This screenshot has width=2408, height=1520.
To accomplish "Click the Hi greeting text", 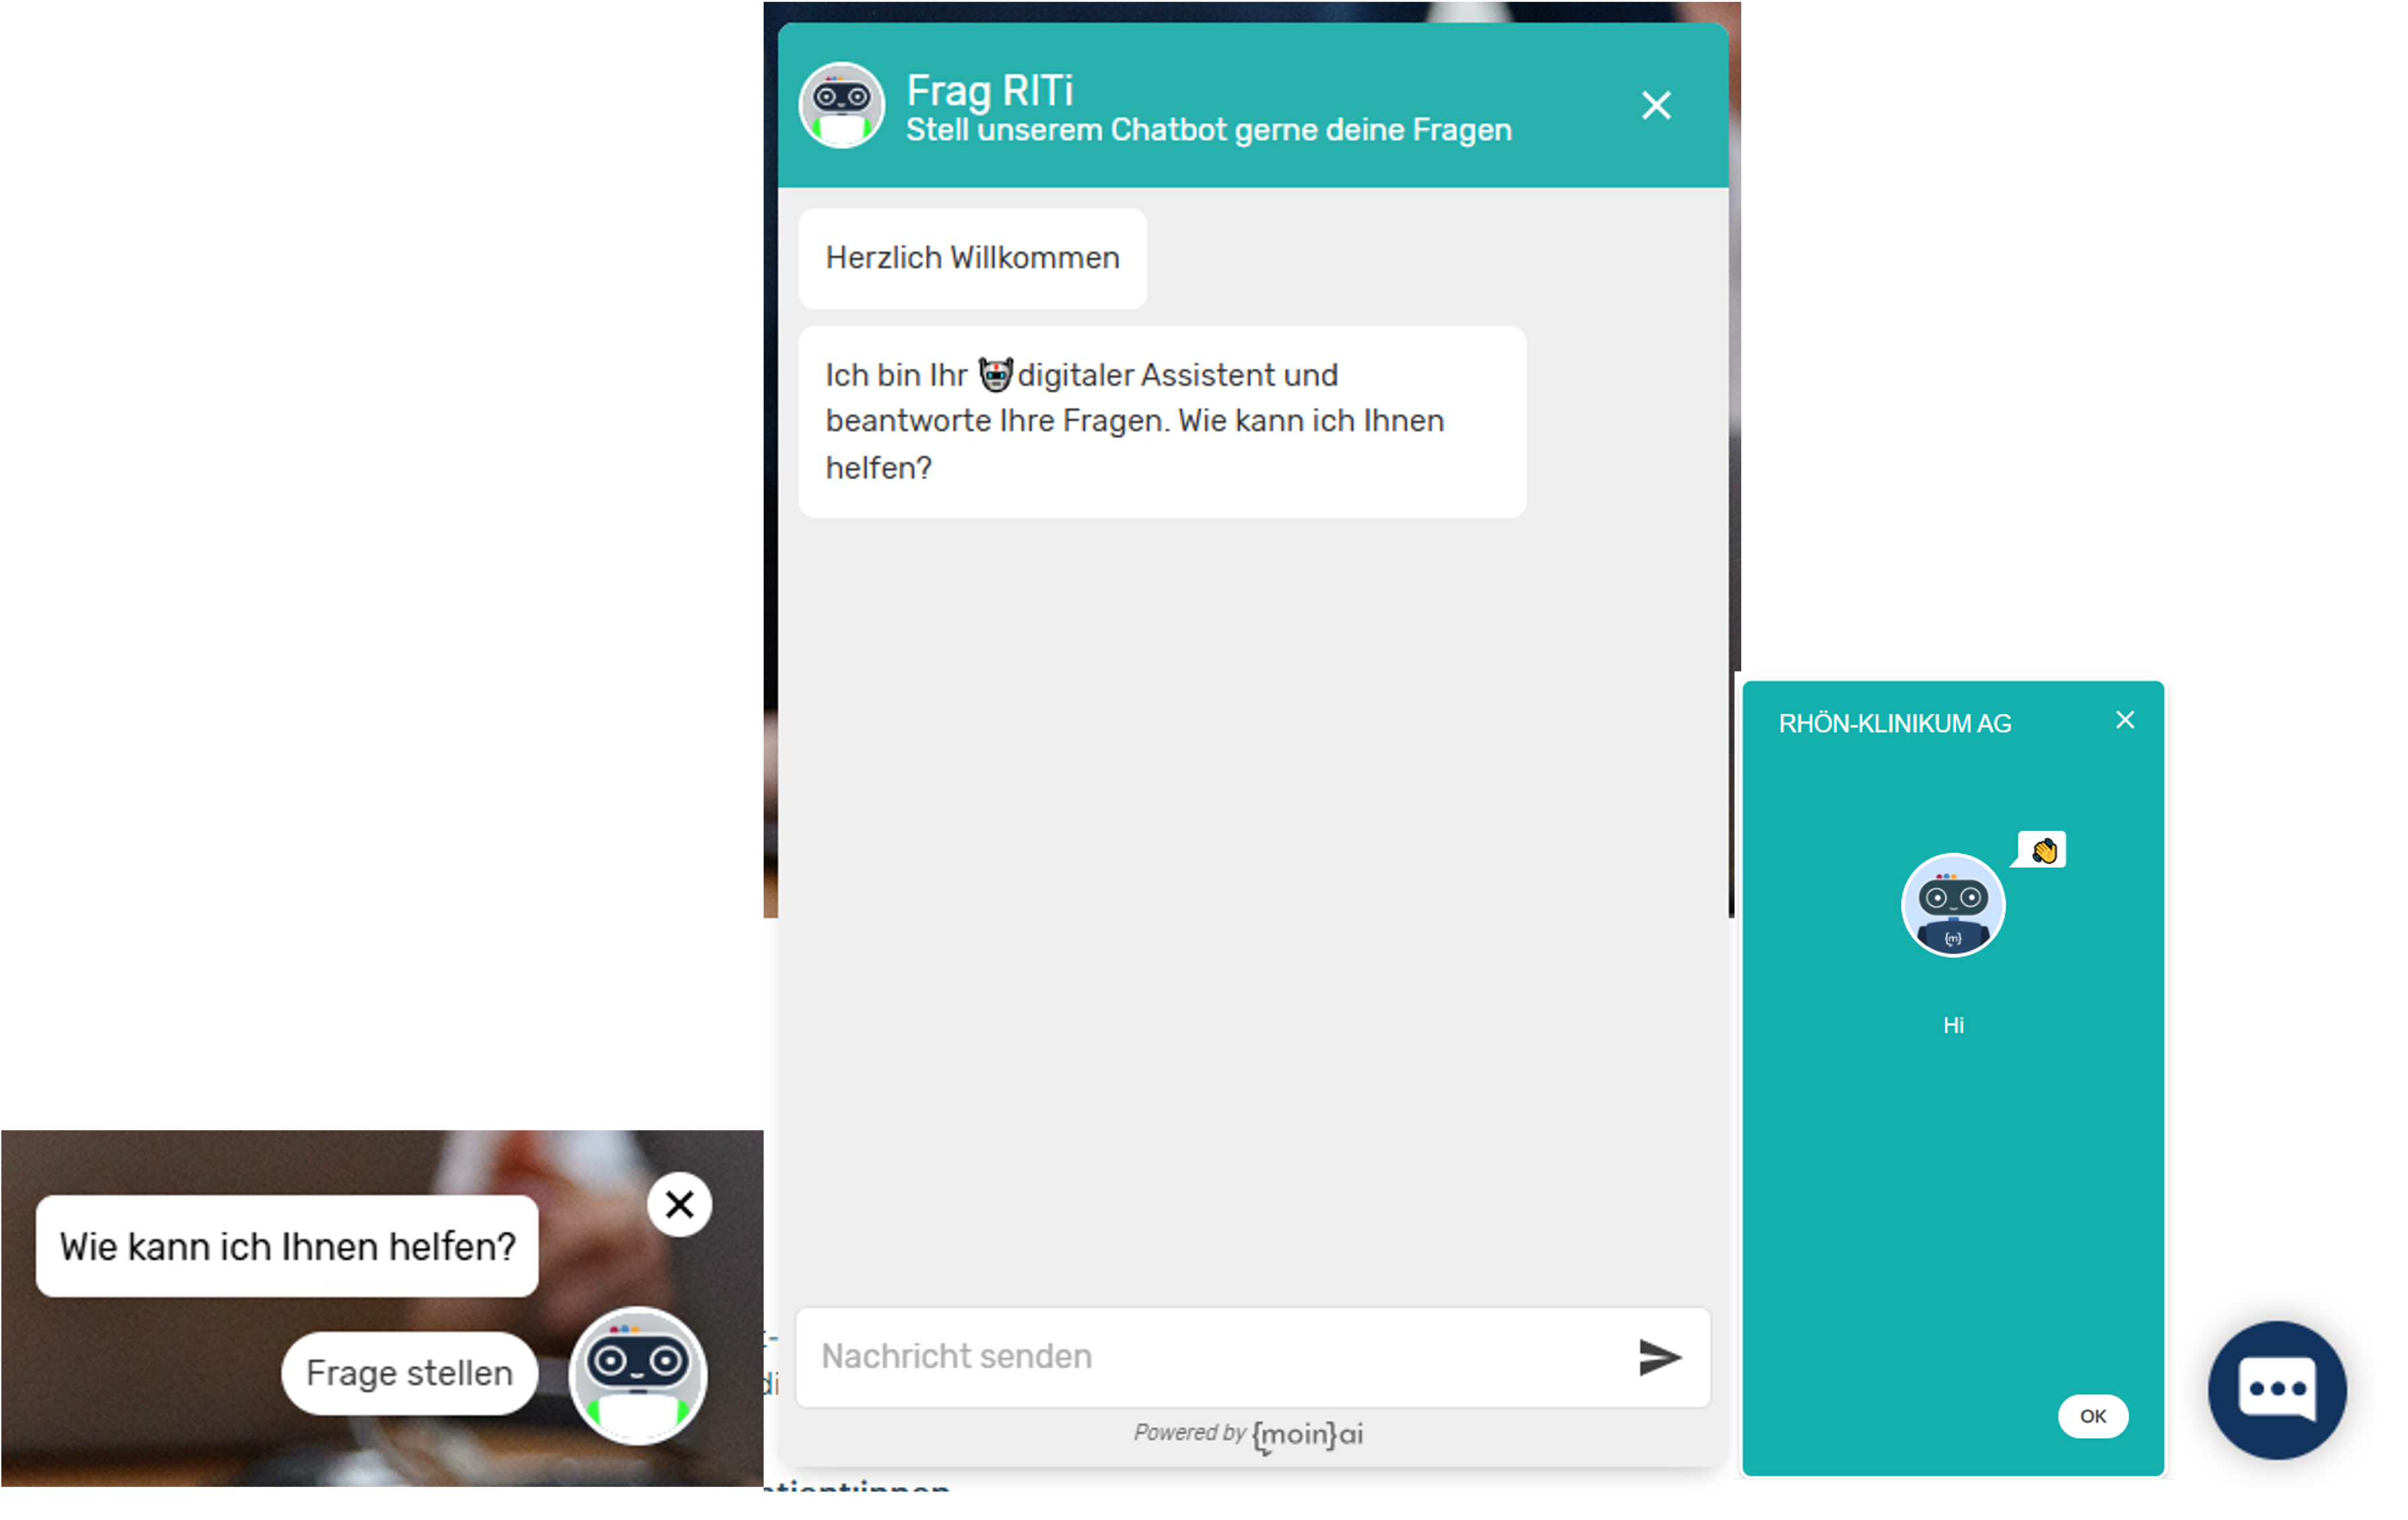I will point(1953,1025).
